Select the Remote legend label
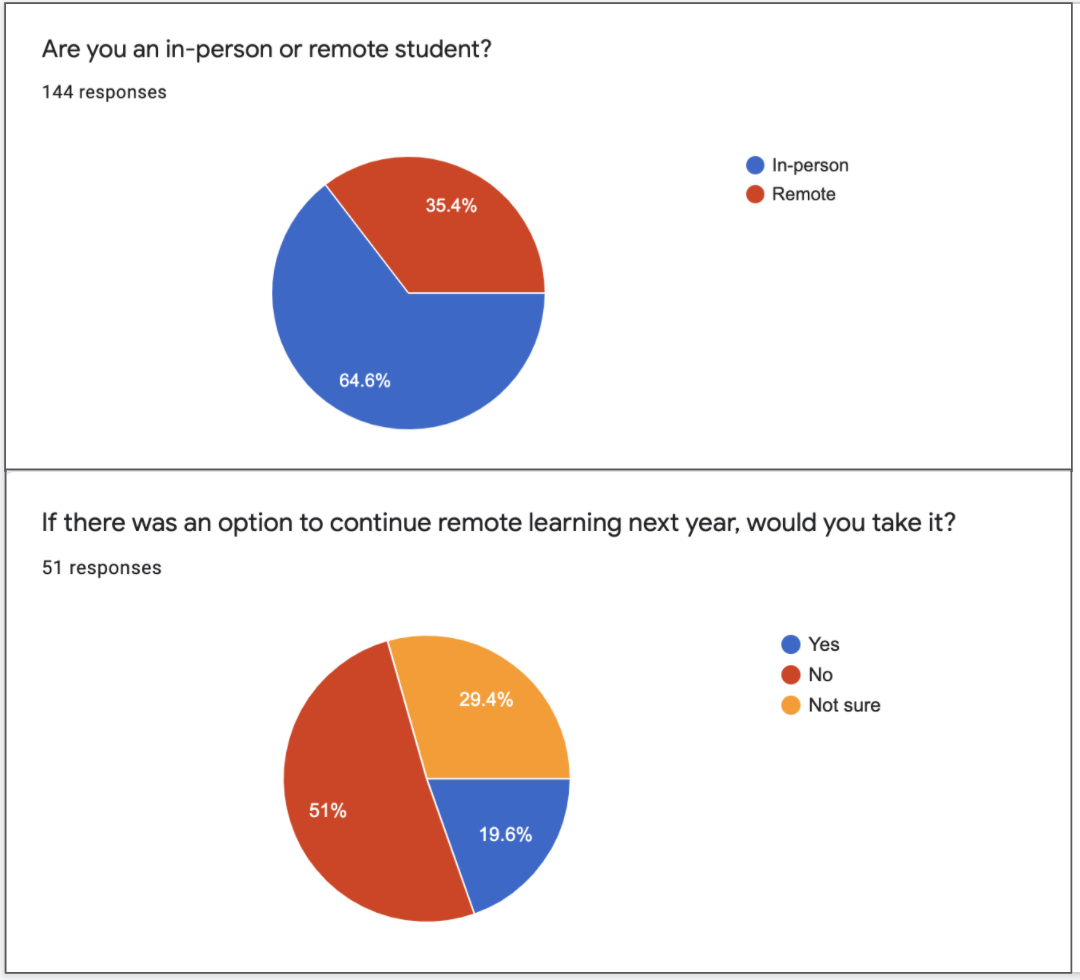Image resolution: width=1080 pixels, height=980 pixels. click(x=803, y=194)
